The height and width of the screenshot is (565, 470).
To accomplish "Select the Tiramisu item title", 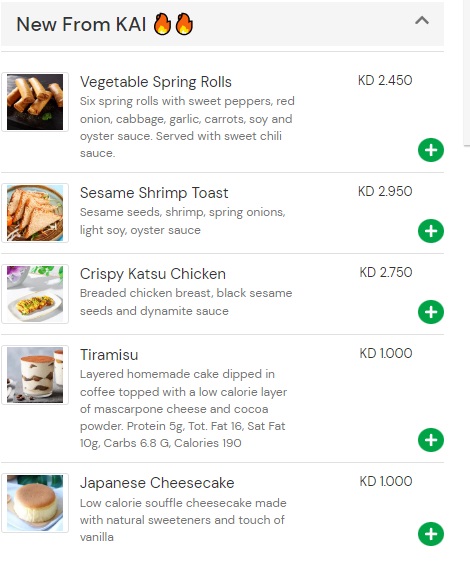I will click(109, 355).
